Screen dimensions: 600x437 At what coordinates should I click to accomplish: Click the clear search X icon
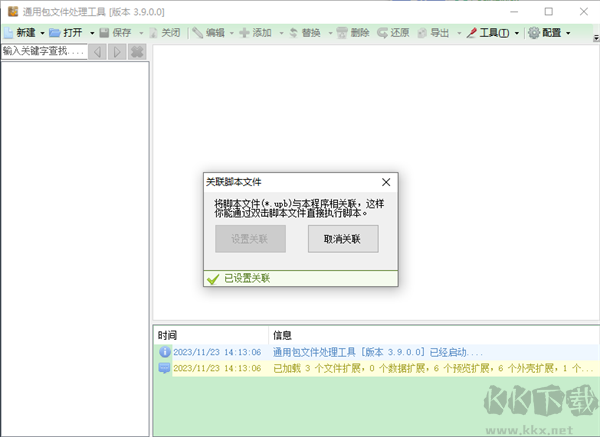click(137, 52)
